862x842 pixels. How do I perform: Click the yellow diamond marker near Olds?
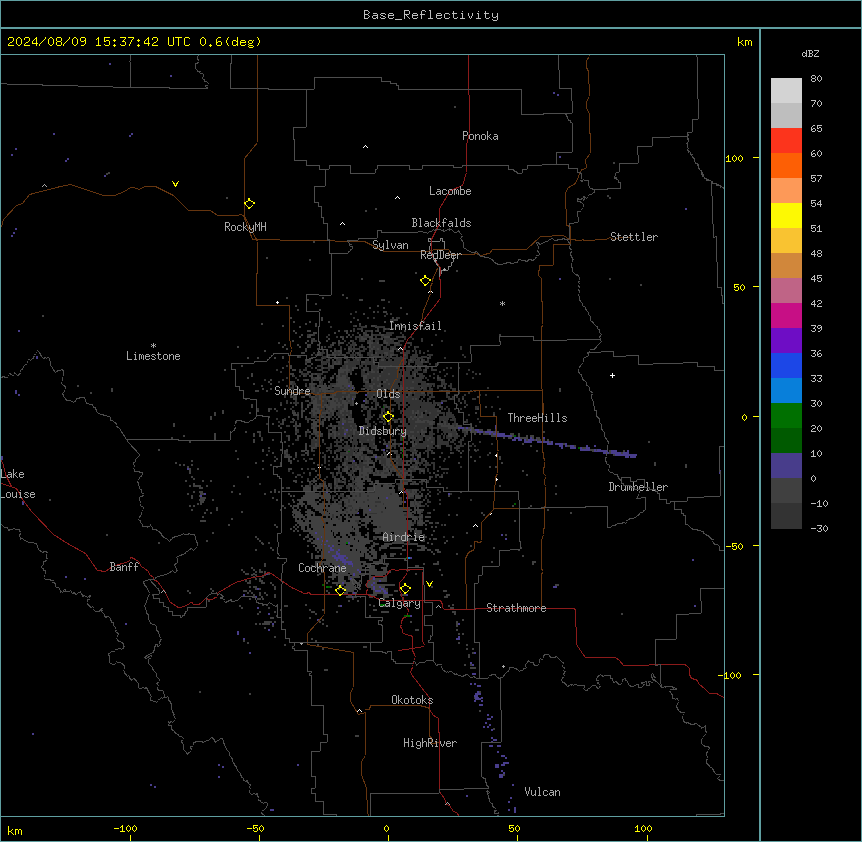pos(388,417)
